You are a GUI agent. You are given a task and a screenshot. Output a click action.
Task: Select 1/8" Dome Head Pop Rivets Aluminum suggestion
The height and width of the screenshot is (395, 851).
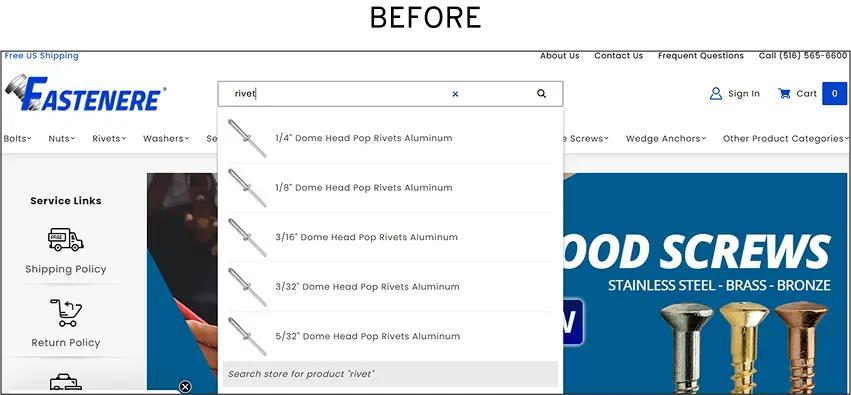[390, 188]
